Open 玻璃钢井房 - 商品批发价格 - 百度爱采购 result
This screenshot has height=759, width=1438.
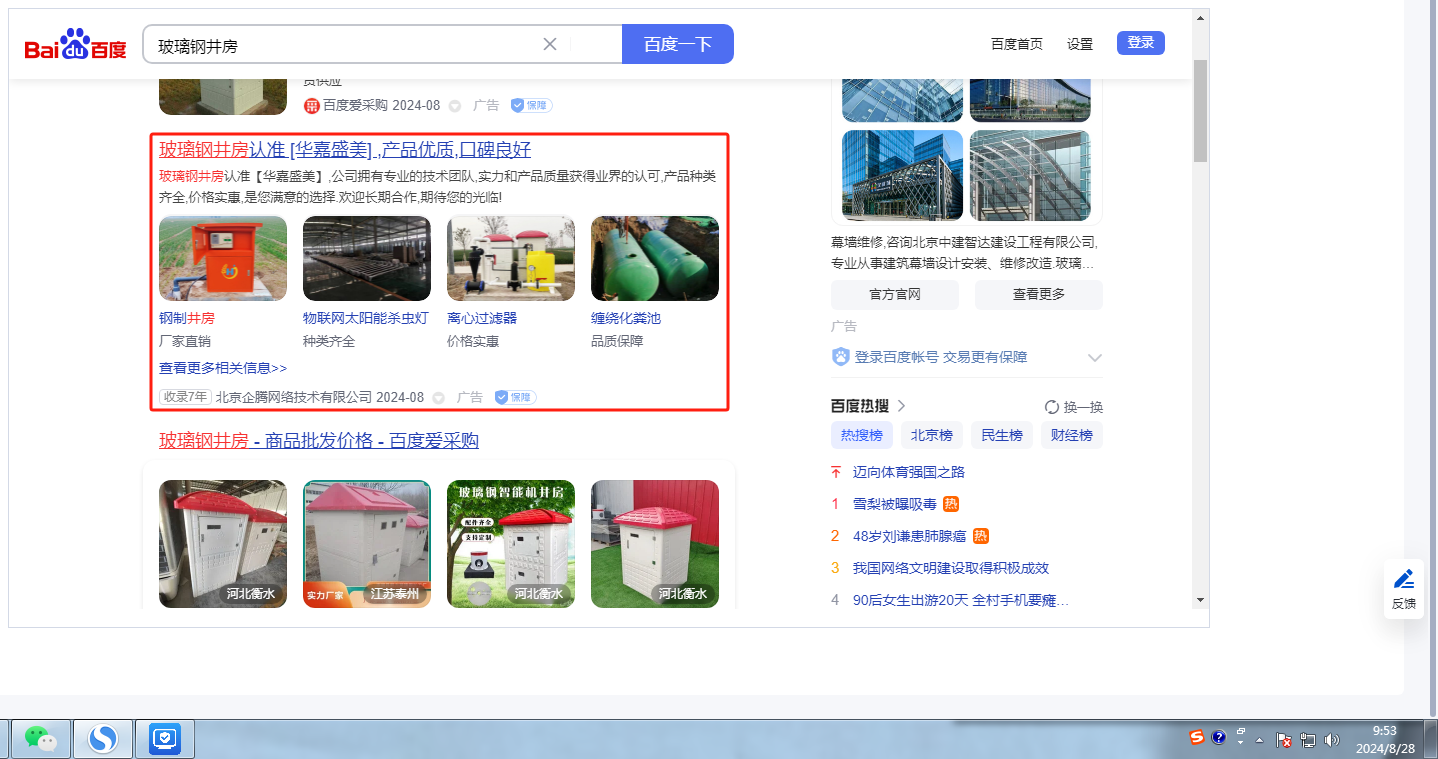319,441
